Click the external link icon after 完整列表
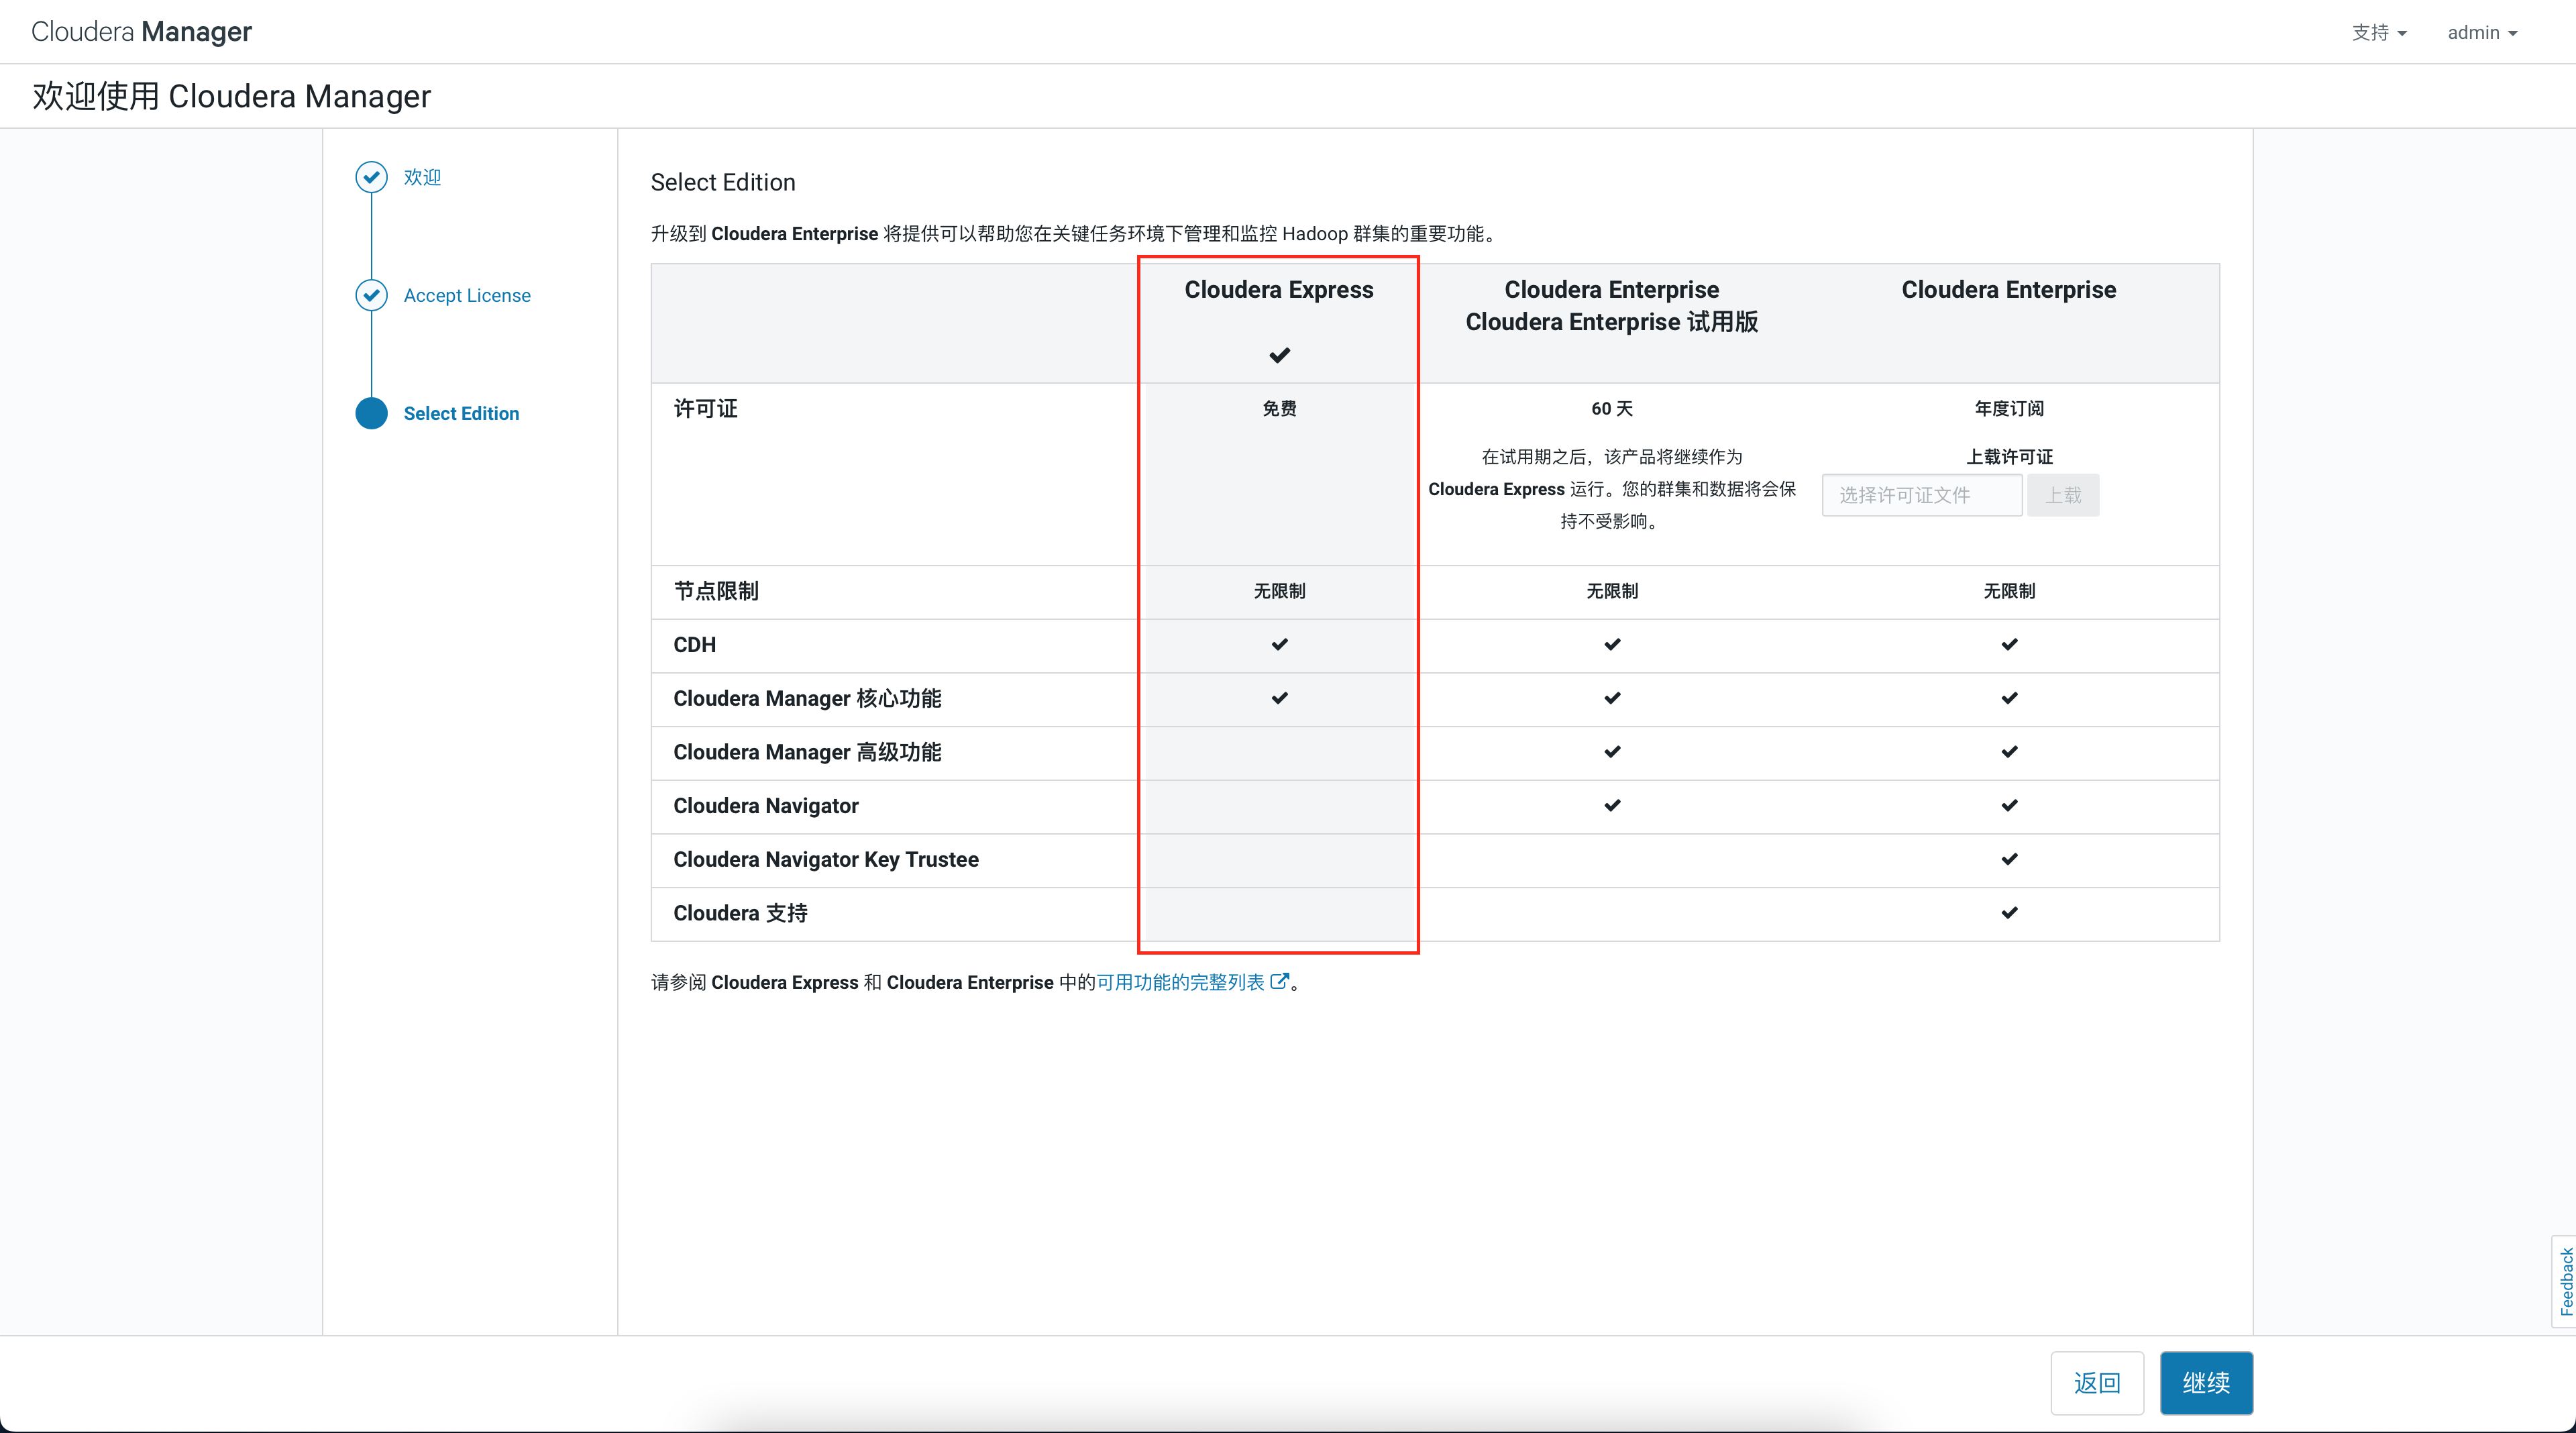The height and width of the screenshot is (1433, 2576). [x=1279, y=981]
